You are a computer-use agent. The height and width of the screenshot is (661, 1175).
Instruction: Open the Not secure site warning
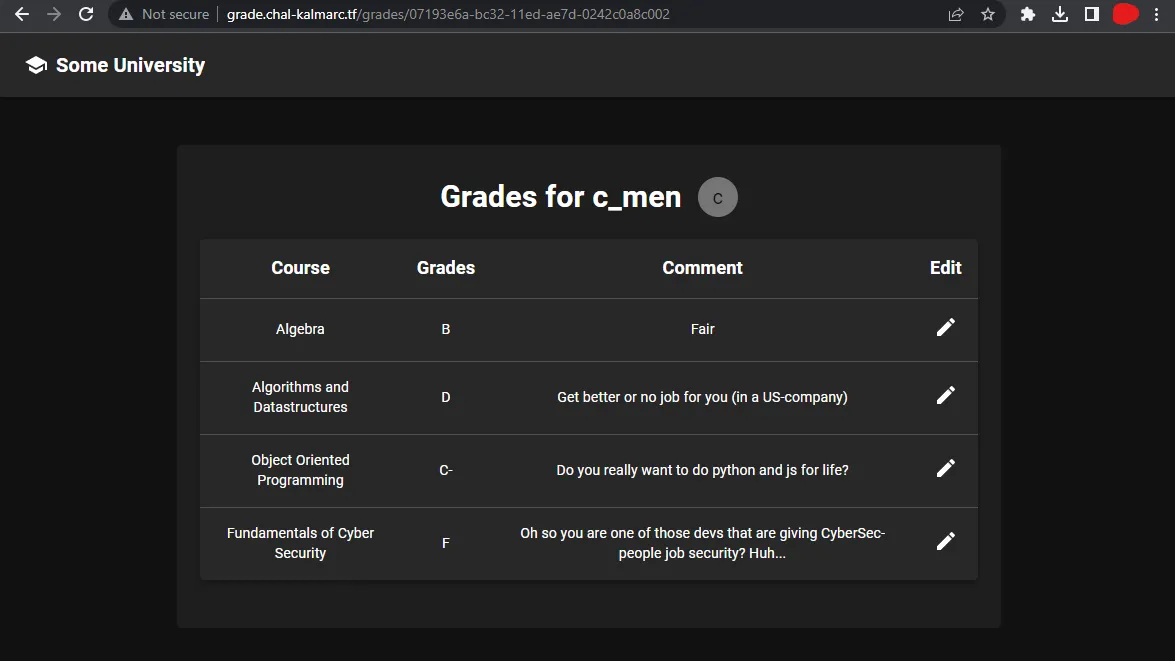(162, 15)
